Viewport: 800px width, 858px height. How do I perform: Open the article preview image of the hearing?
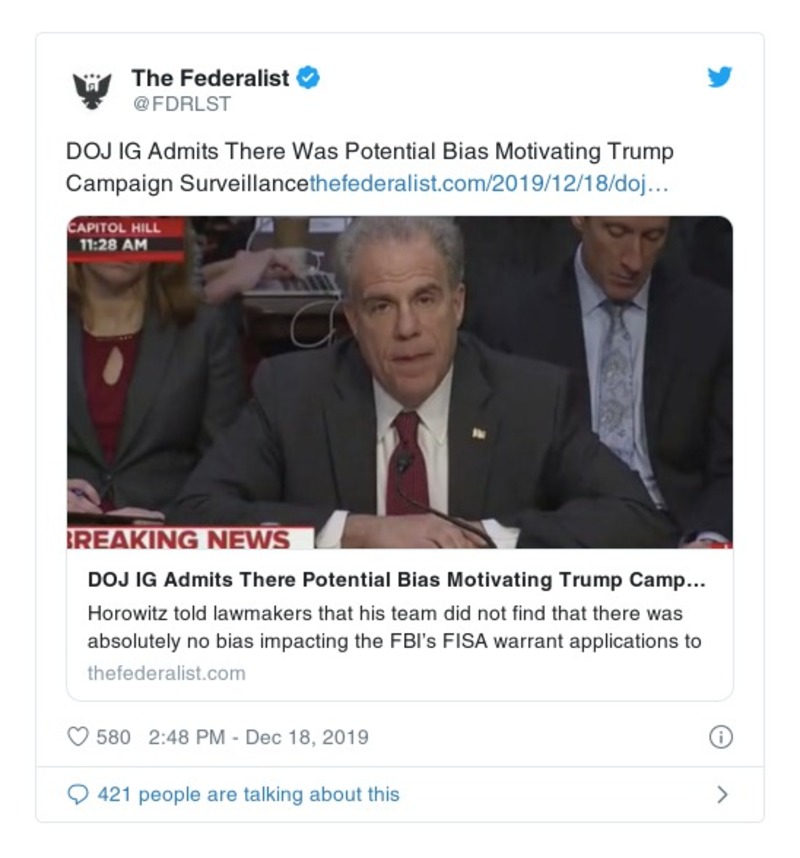tap(400, 380)
